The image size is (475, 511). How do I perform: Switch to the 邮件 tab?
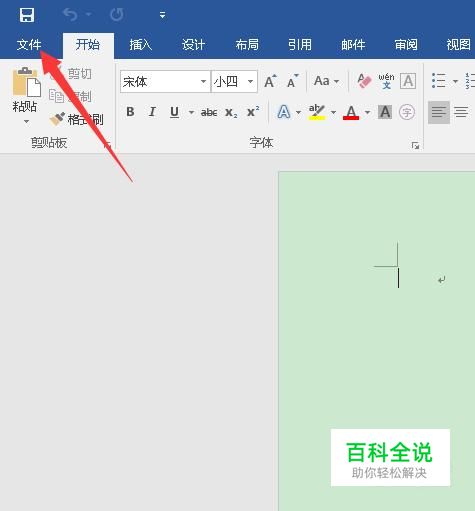[353, 45]
